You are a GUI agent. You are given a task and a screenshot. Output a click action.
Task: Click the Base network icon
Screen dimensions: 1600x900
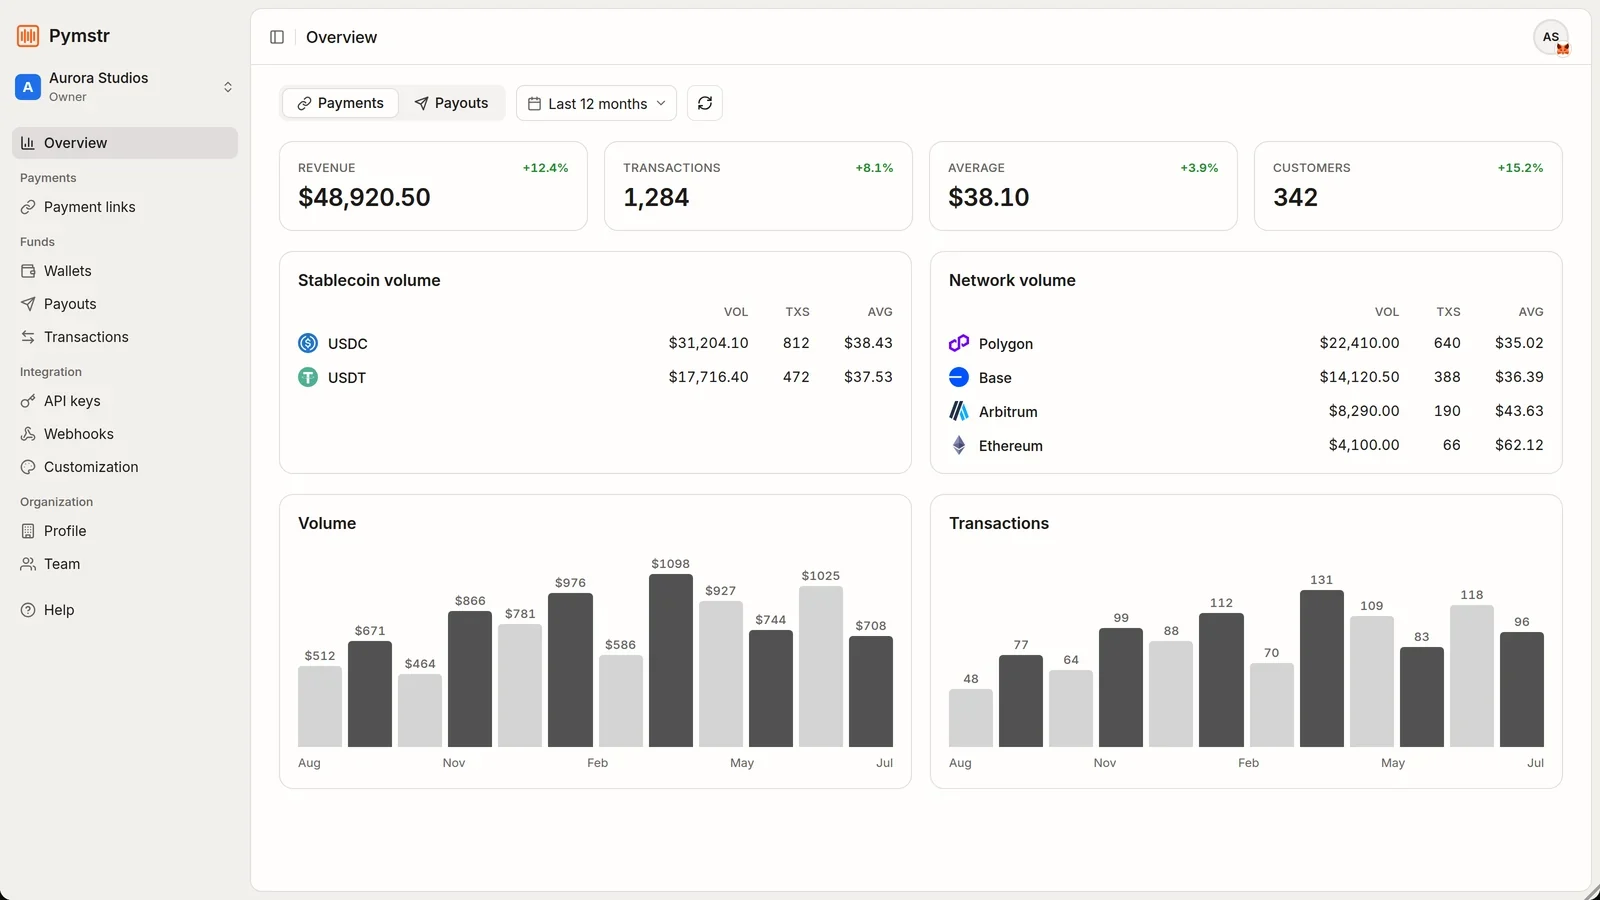coord(959,377)
